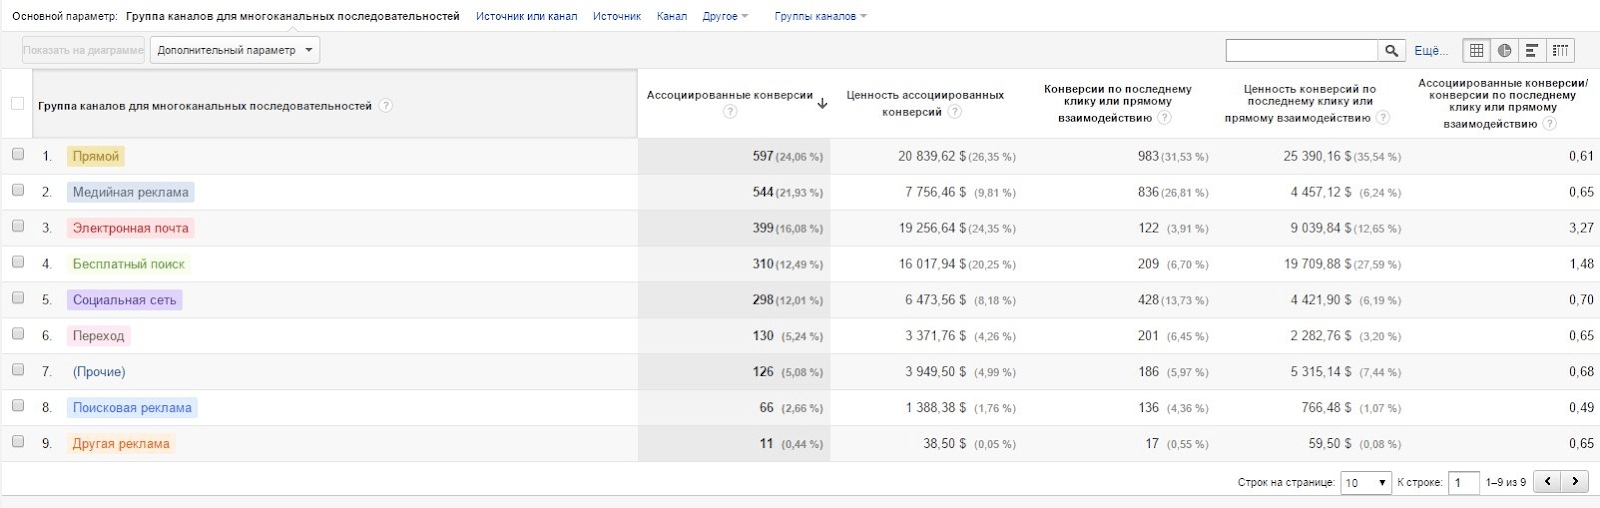Open the Прямой channel link
The width and height of the screenshot is (1600, 508).
click(x=96, y=156)
